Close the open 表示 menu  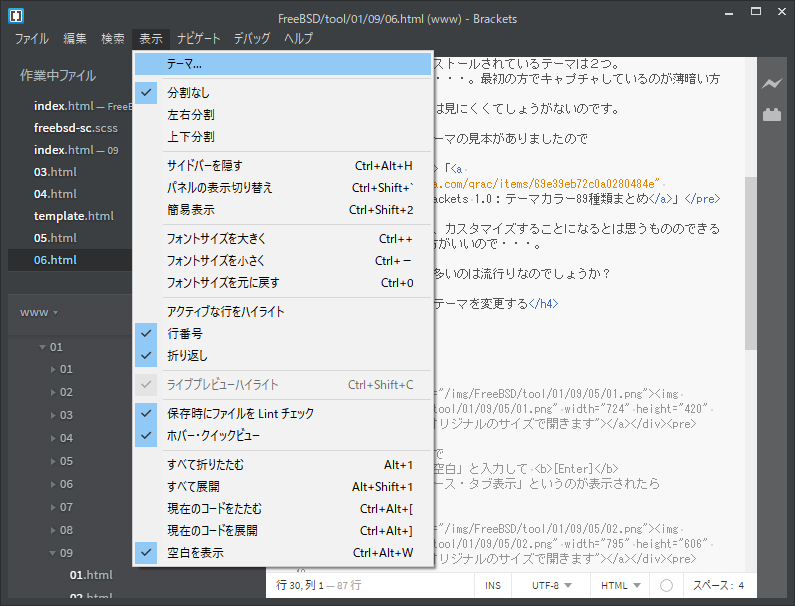pyautogui.click(x=151, y=39)
